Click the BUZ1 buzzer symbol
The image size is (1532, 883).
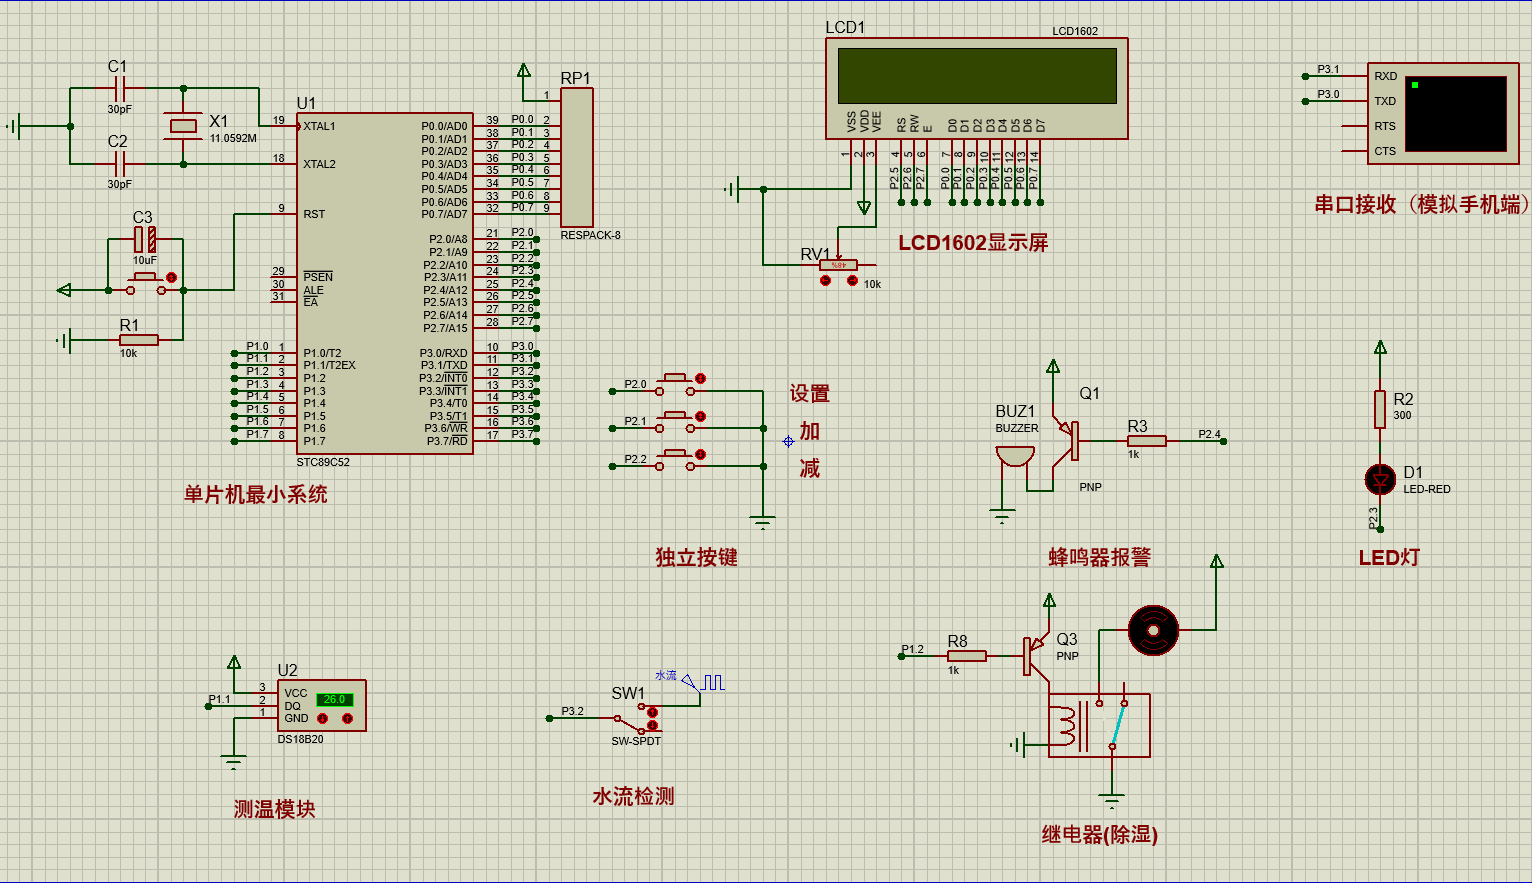(x=1015, y=457)
